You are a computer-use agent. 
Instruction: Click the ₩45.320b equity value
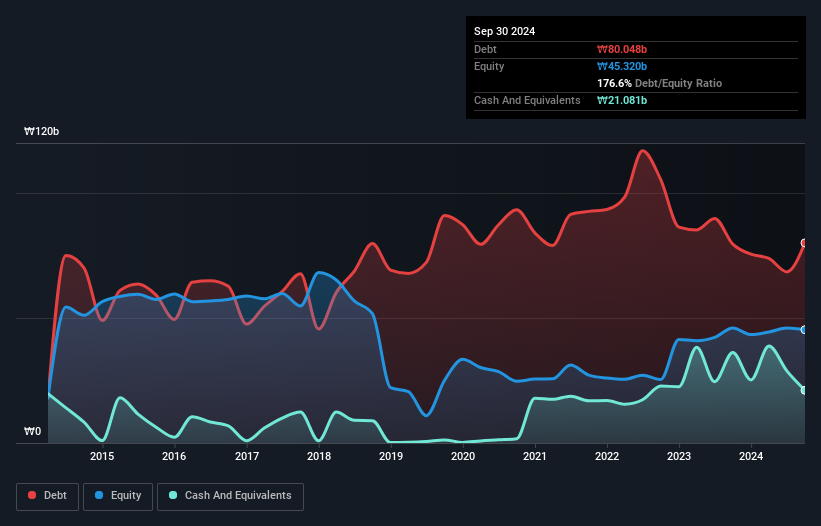[622, 66]
